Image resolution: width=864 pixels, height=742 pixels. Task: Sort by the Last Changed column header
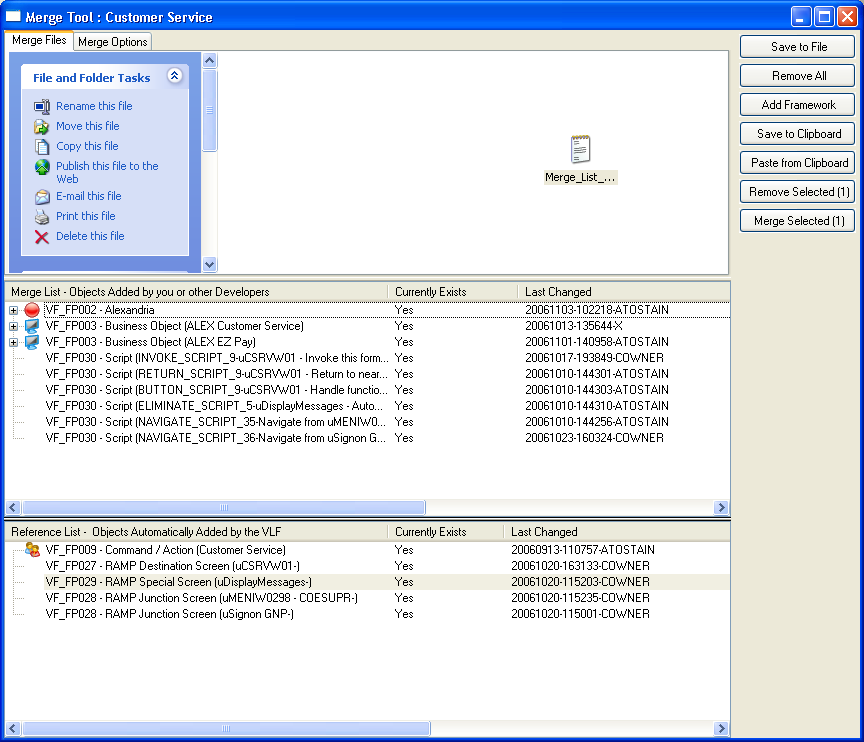tap(558, 292)
